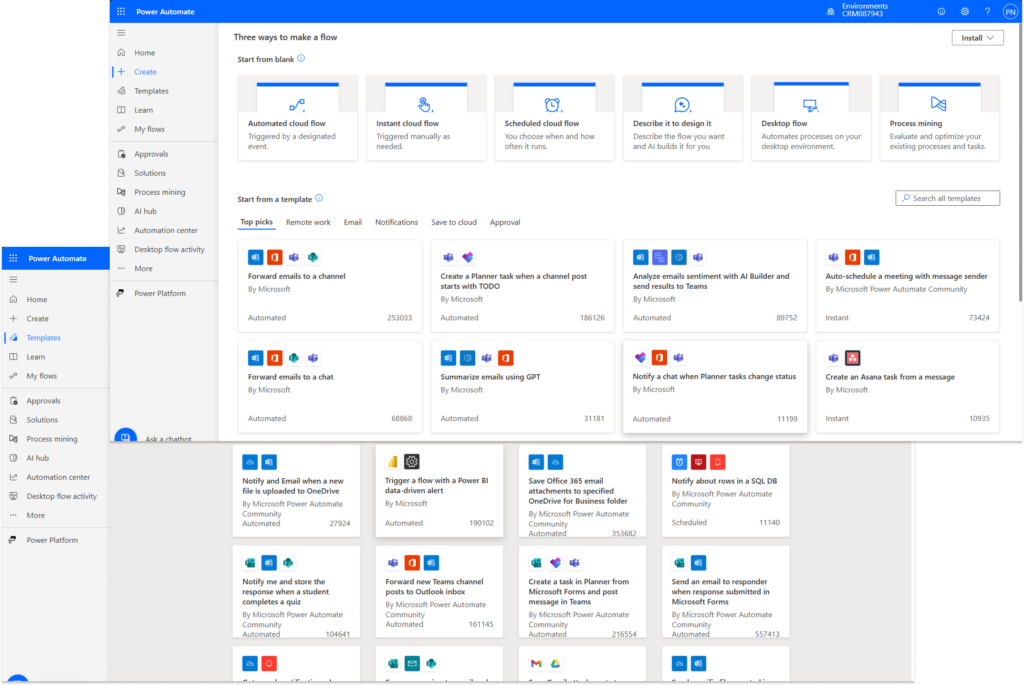Click the Process mining icon on card
This screenshot has height=685, width=1024.
(938, 103)
